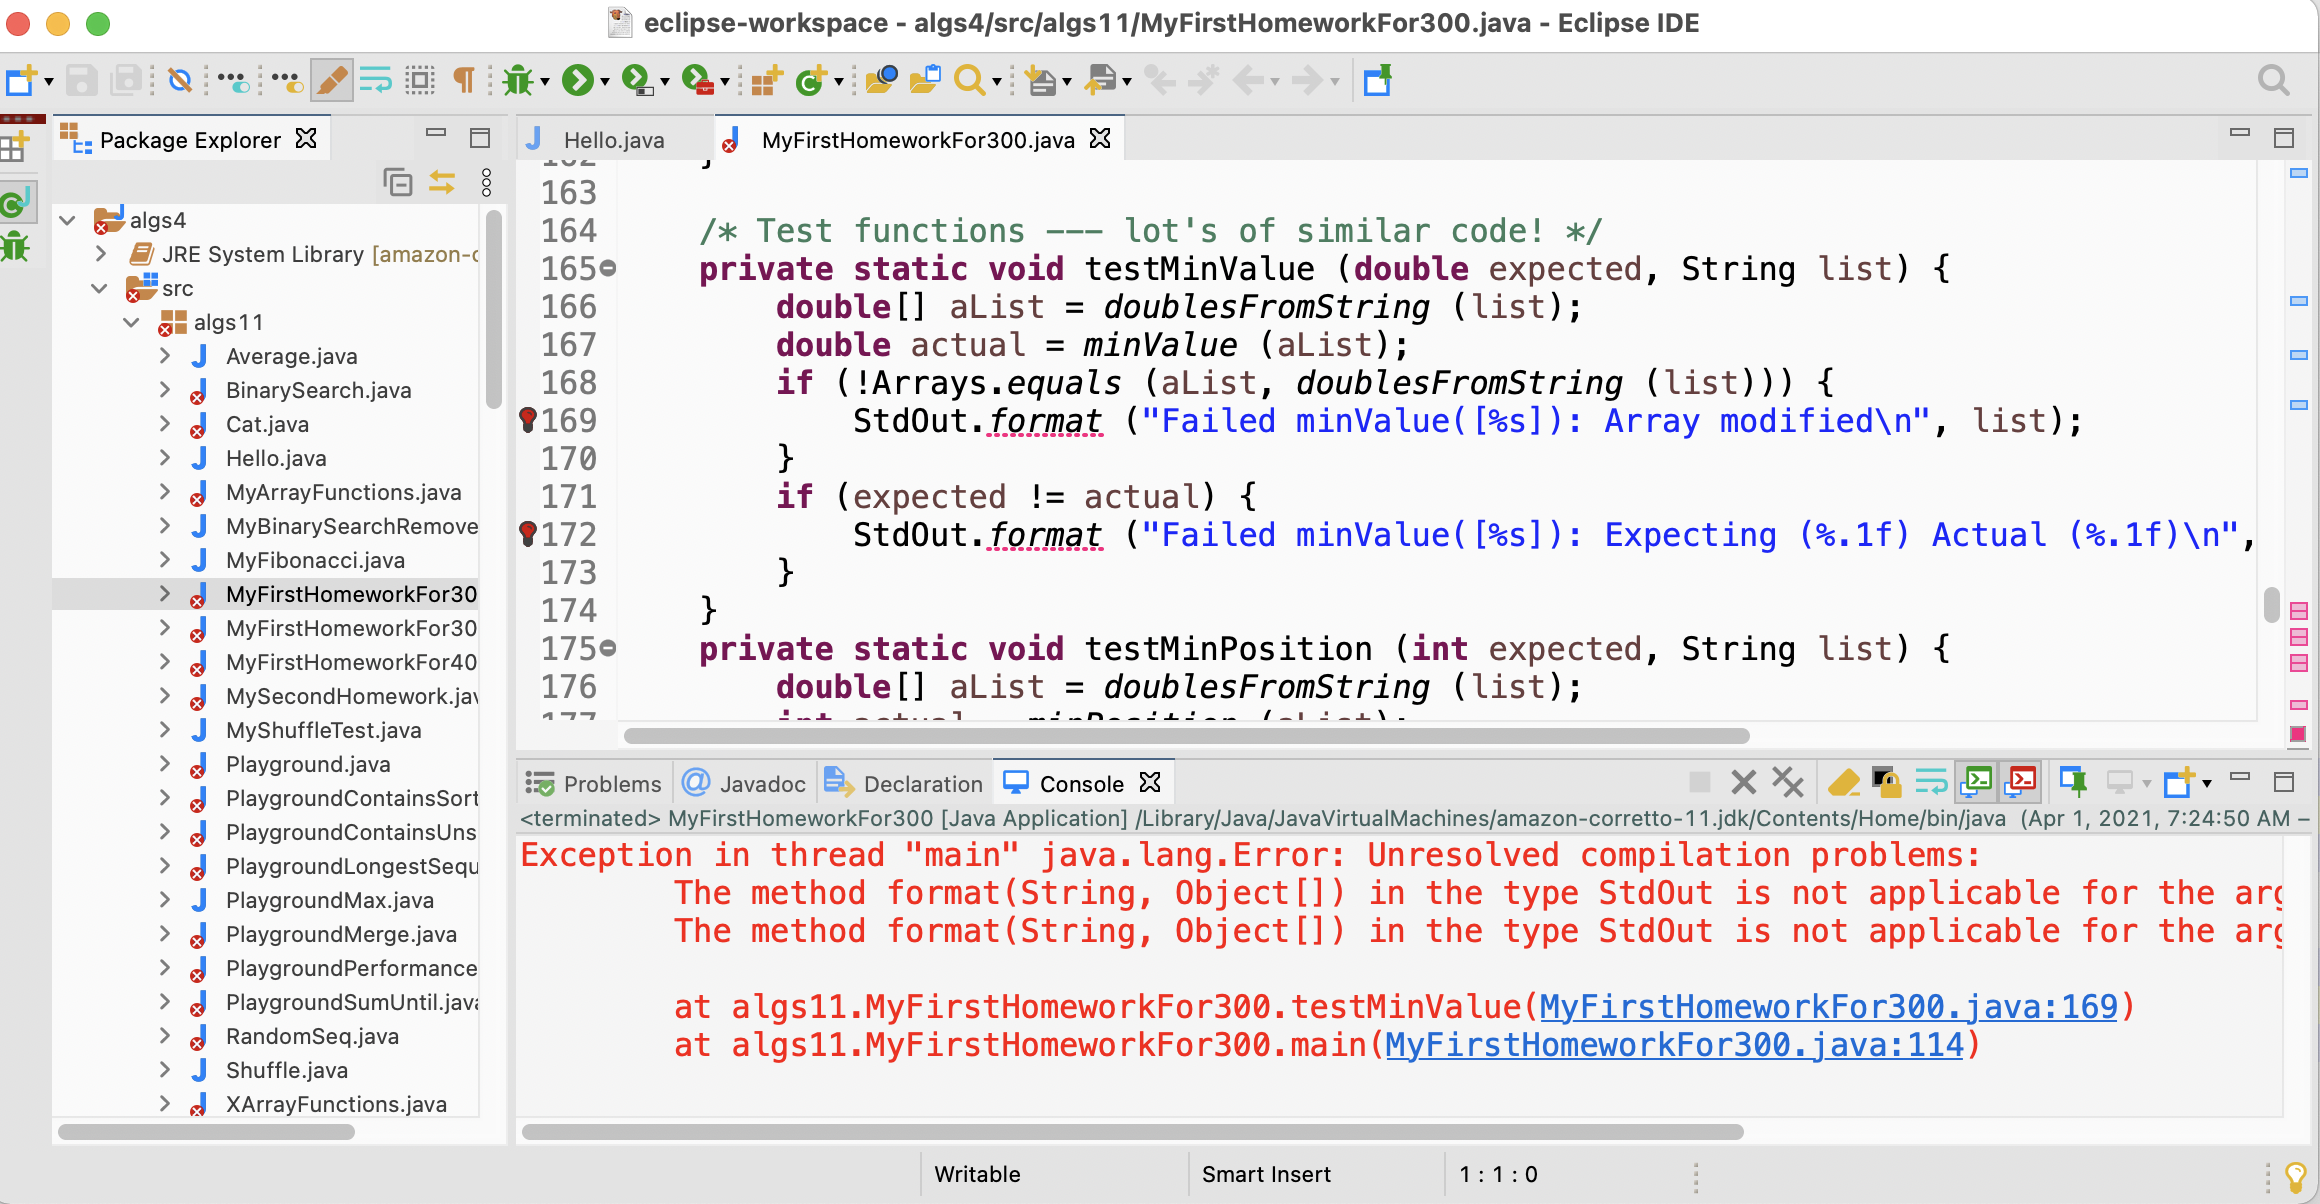Viewport: 2320px width, 1204px height.
Task: Expand the algs11 package tree node
Action: (133, 321)
